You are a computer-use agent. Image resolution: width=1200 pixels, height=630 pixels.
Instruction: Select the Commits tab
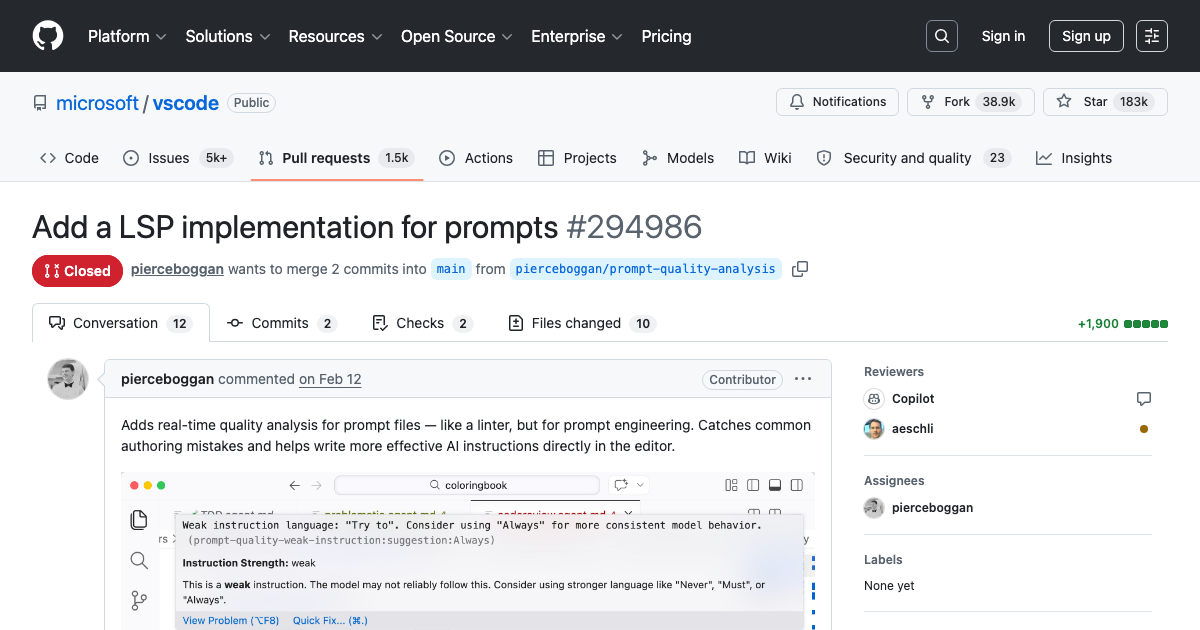(x=282, y=323)
